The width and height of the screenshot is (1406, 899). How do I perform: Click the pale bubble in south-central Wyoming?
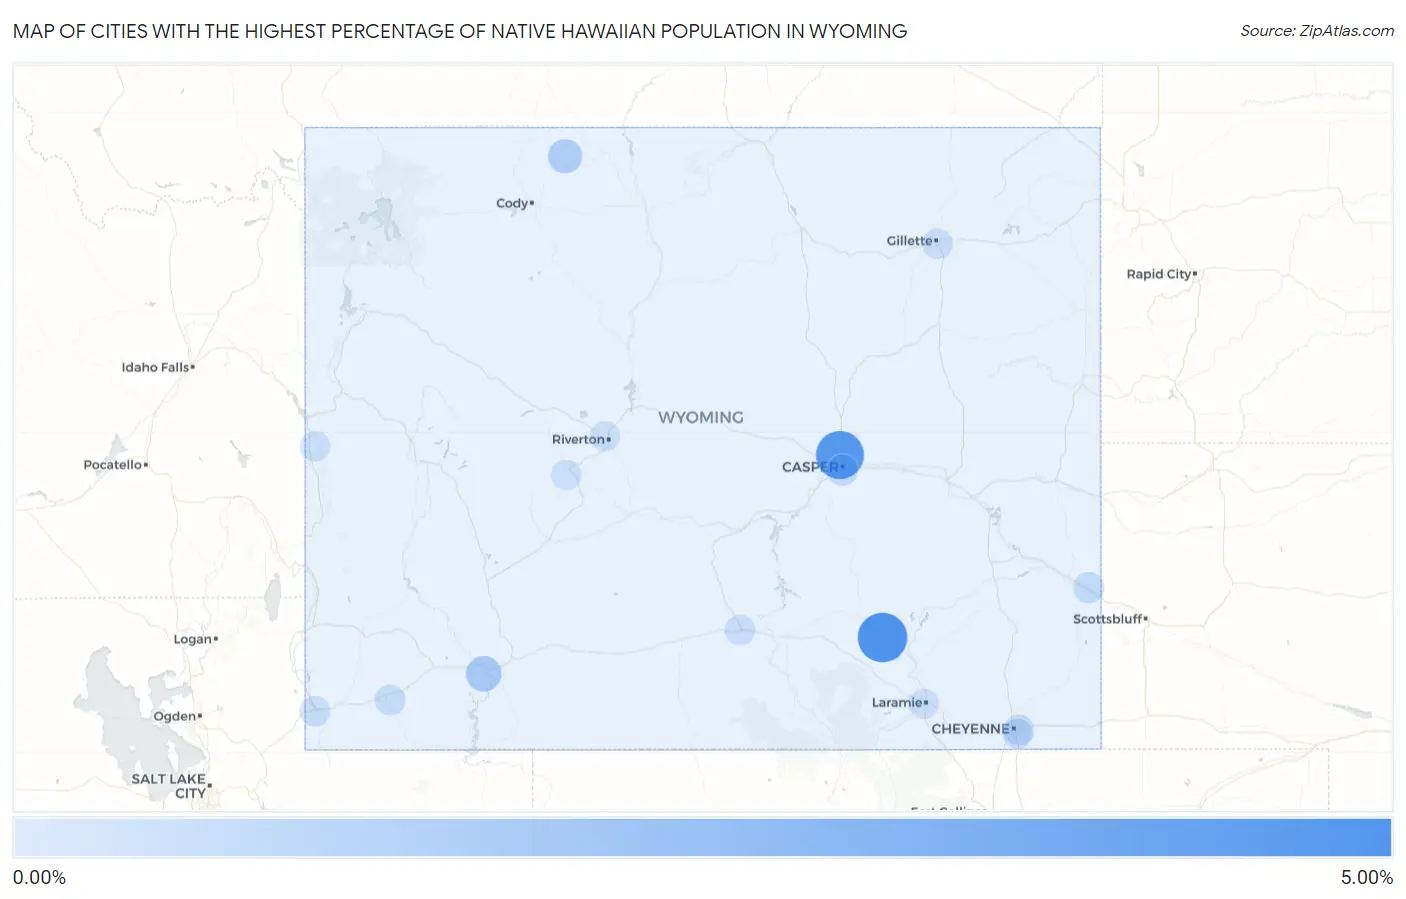coord(740,630)
